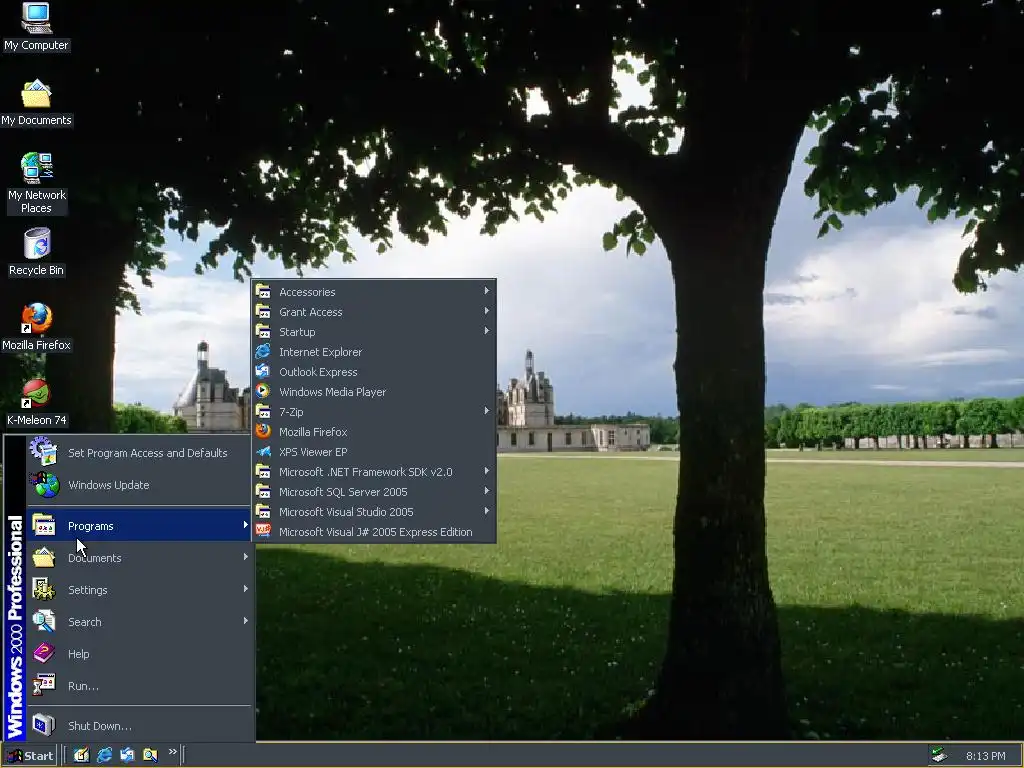Image resolution: width=1024 pixels, height=768 pixels.
Task: Open Set Program Access and Defaults
Action: pos(139,453)
